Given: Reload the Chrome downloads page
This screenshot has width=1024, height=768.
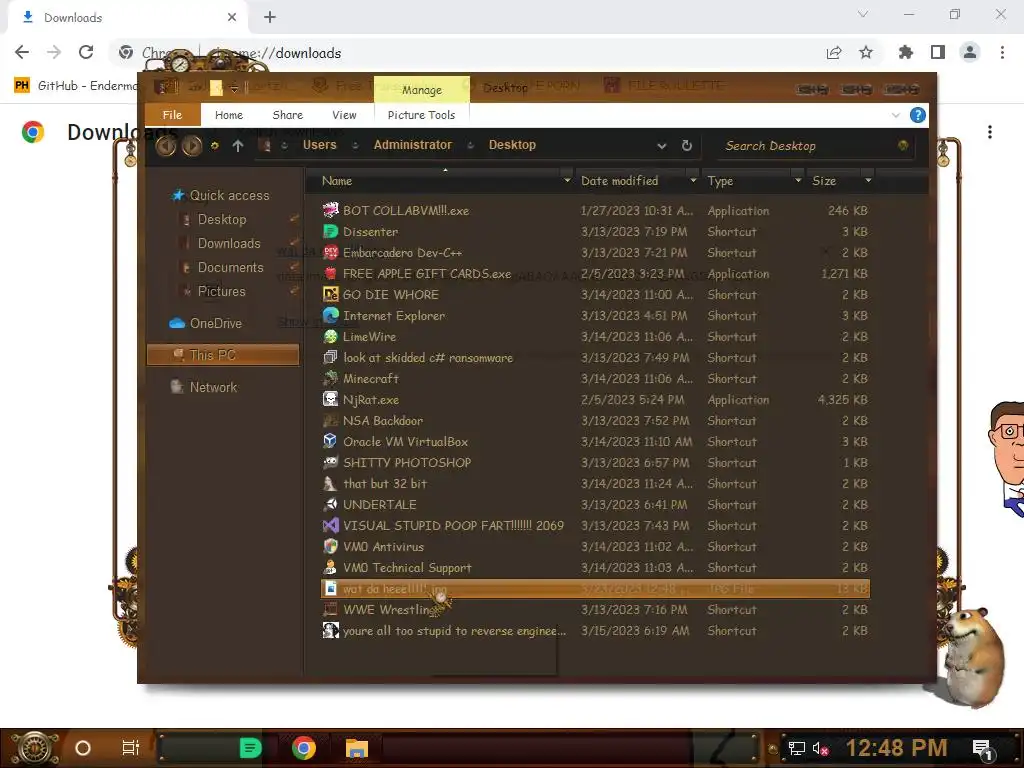Looking at the screenshot, I should coord(86,52).
